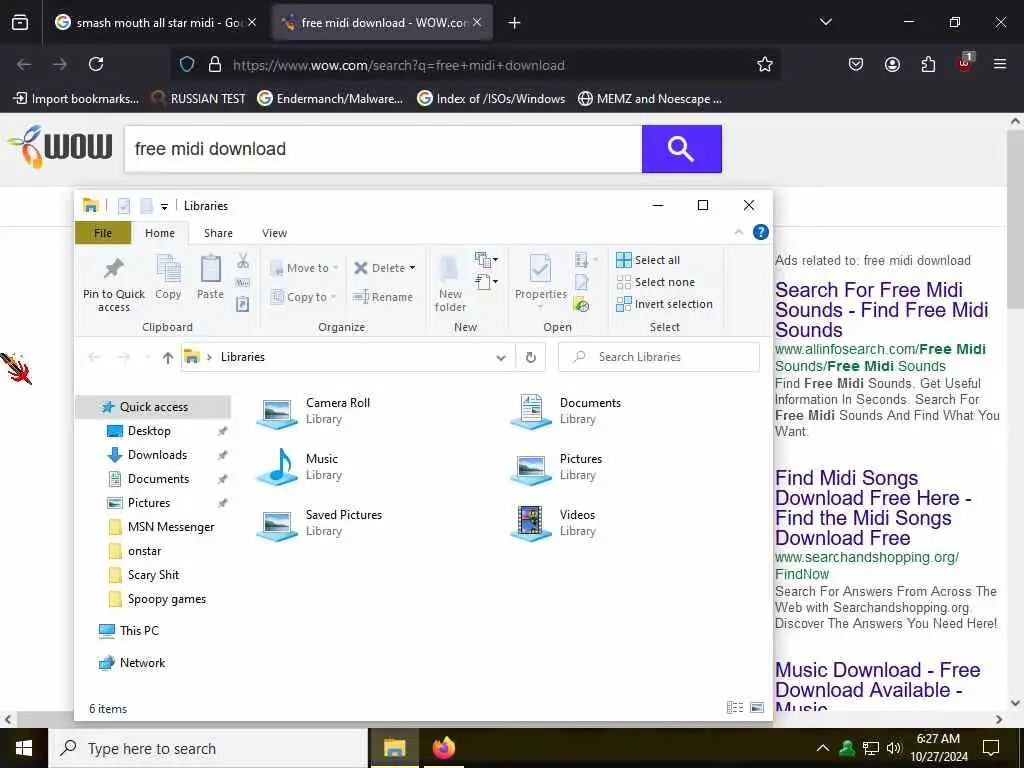Open Index of /ISOs/Windows bookmark
Screen dimensions: 1024x768
[491, 99]
